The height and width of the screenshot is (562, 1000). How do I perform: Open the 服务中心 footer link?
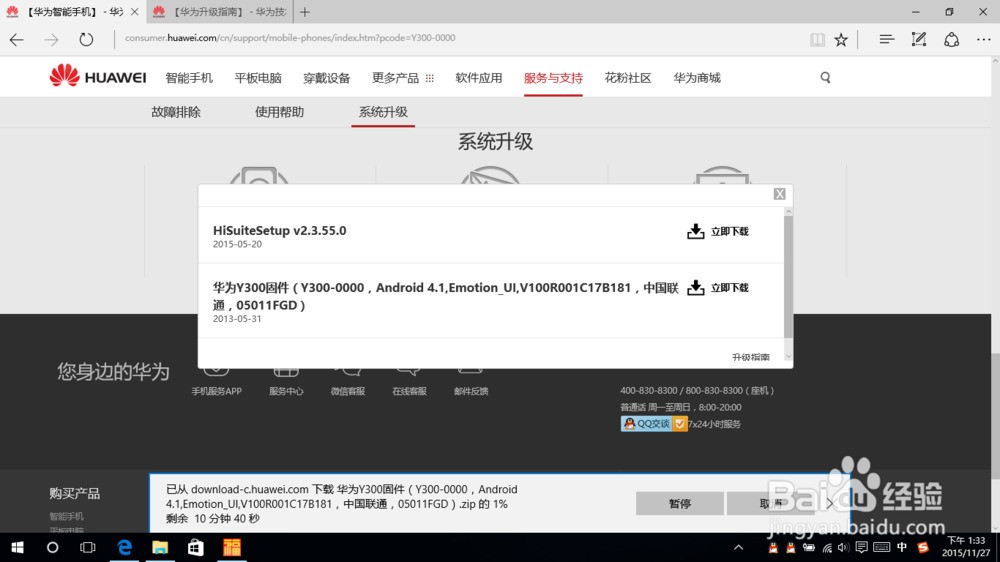click(286, 391)
